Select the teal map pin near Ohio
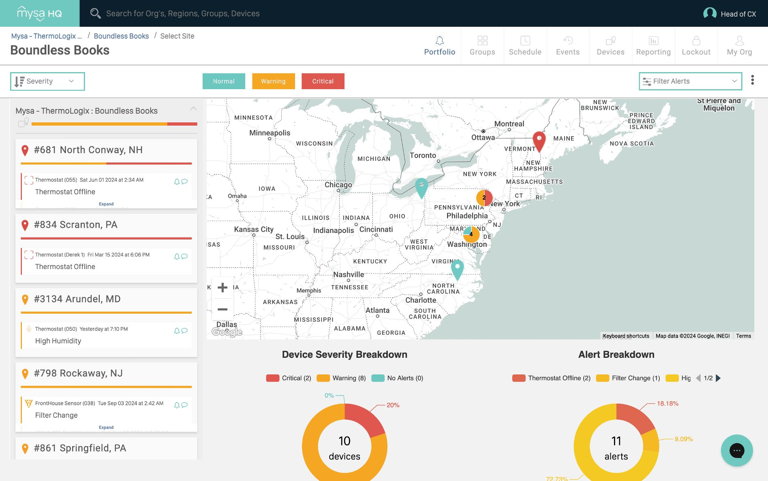The width and height of the screenshot is (768, 481). (421, 188)
